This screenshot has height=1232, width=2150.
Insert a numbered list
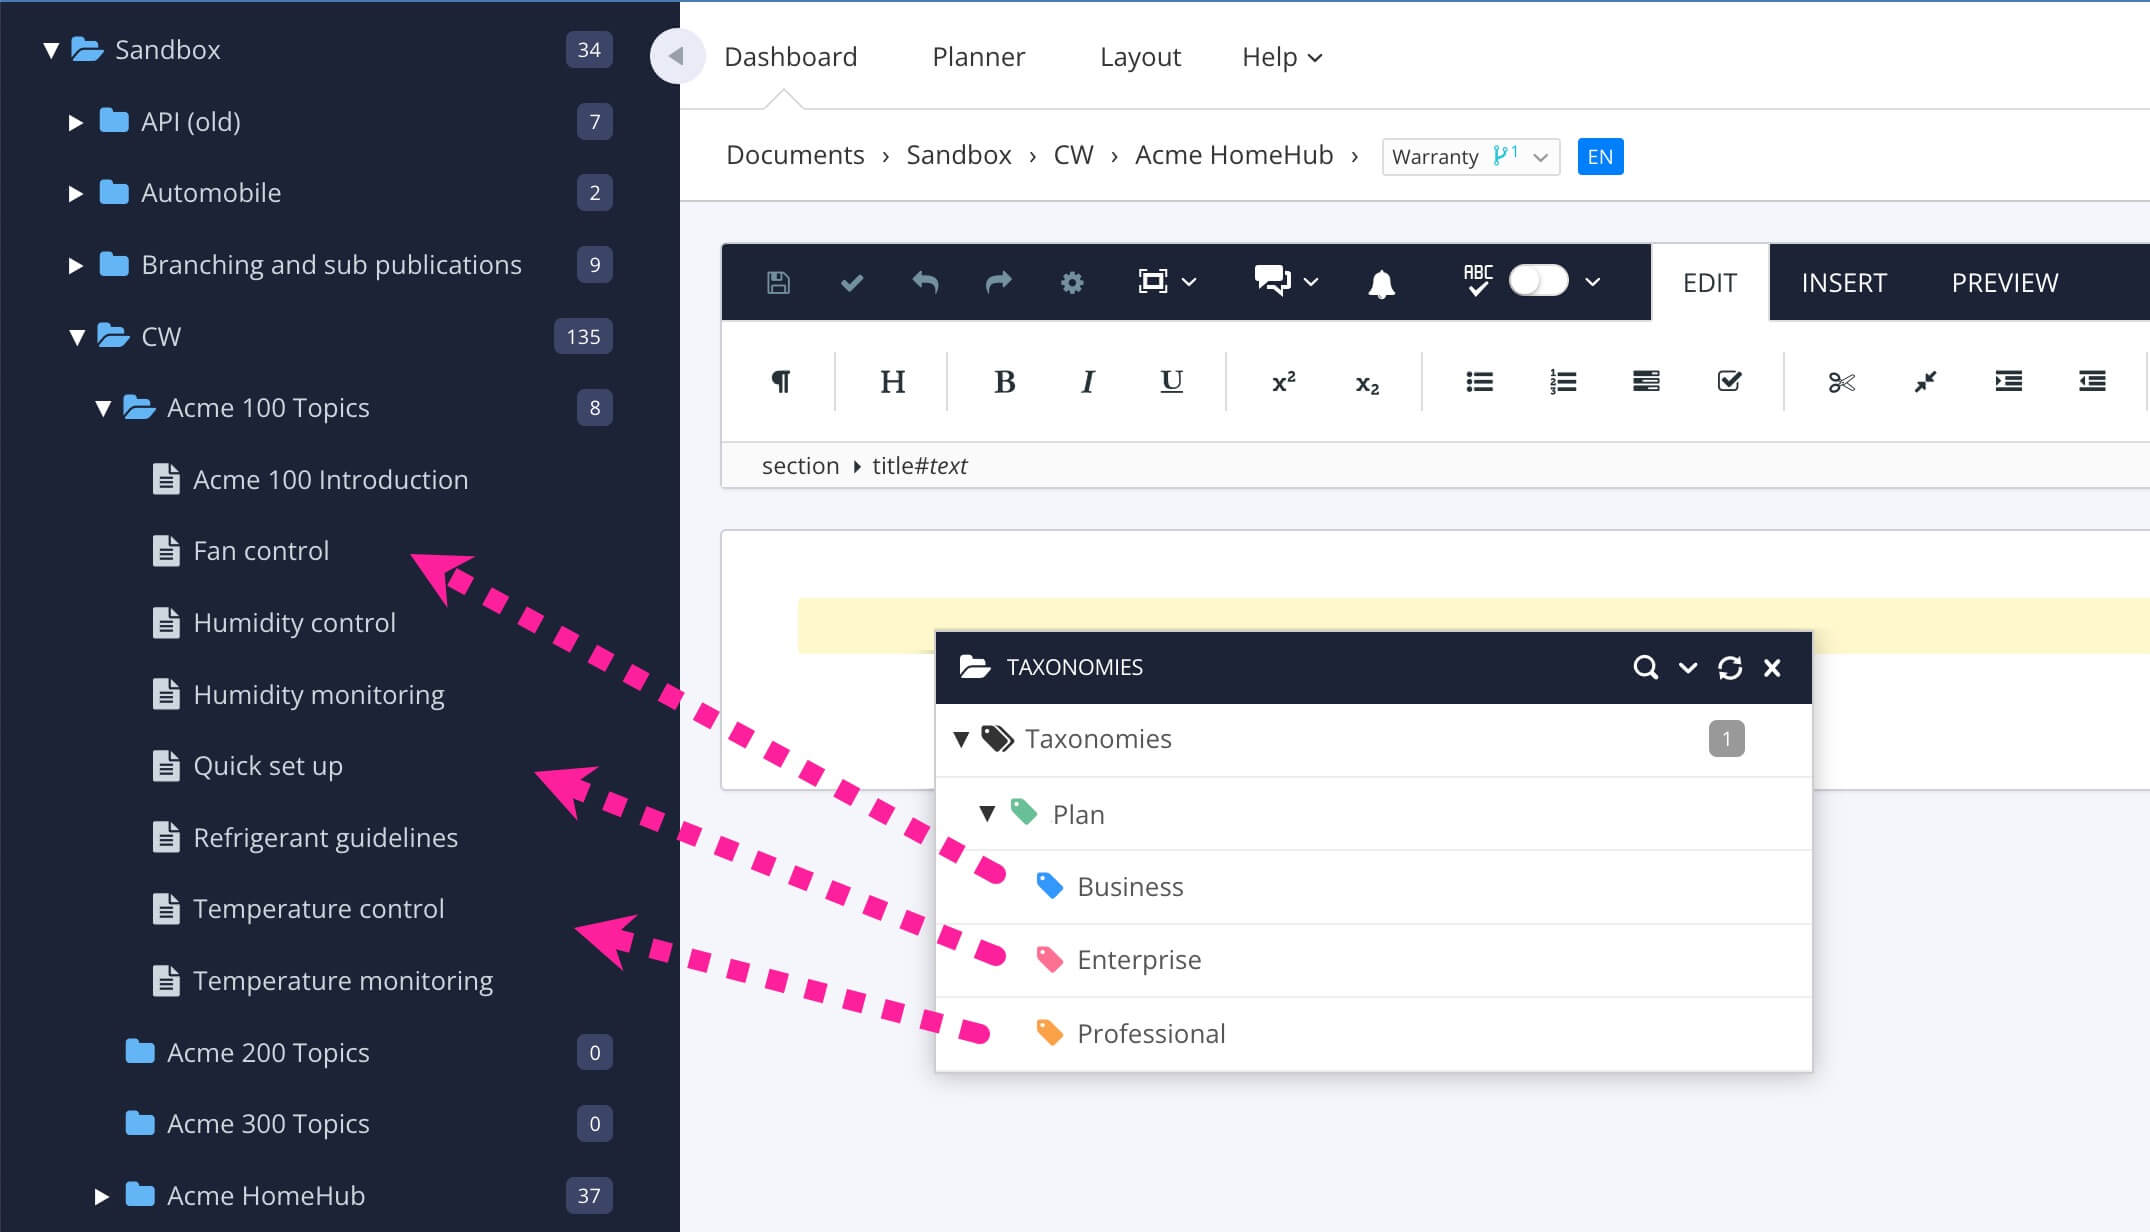click(x=1562, y=382)
